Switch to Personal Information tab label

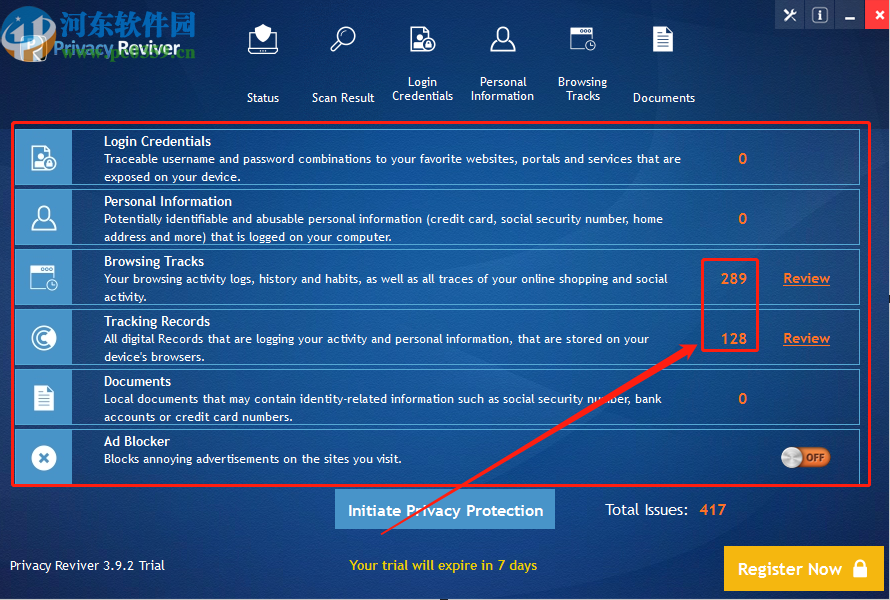502,89
